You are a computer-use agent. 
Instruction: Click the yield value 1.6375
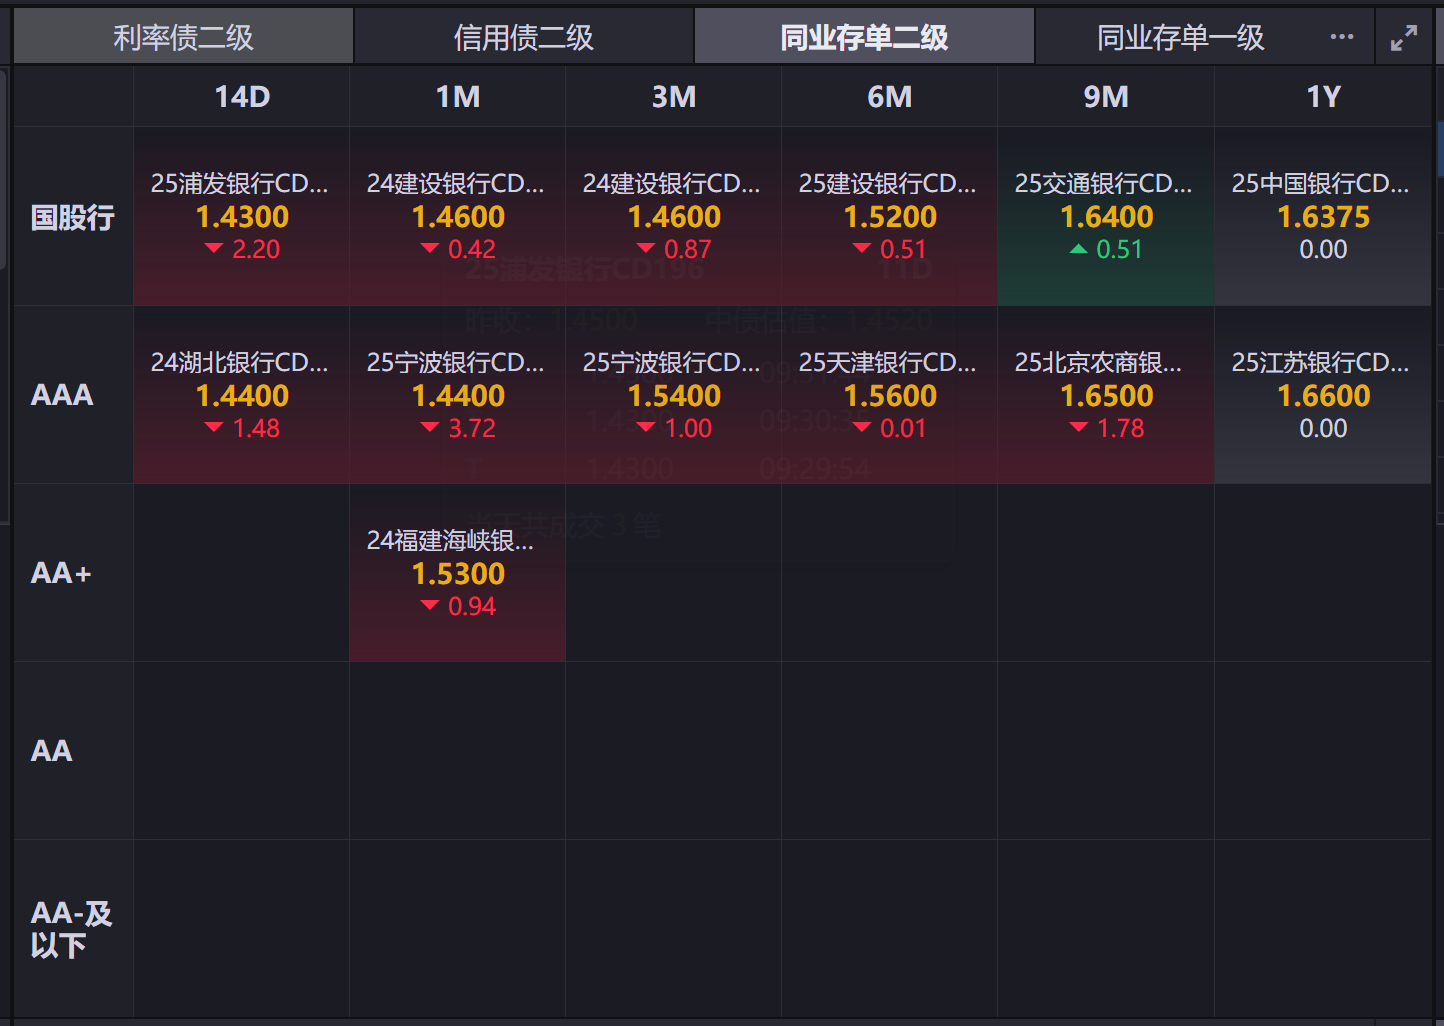pos(1323,217)
